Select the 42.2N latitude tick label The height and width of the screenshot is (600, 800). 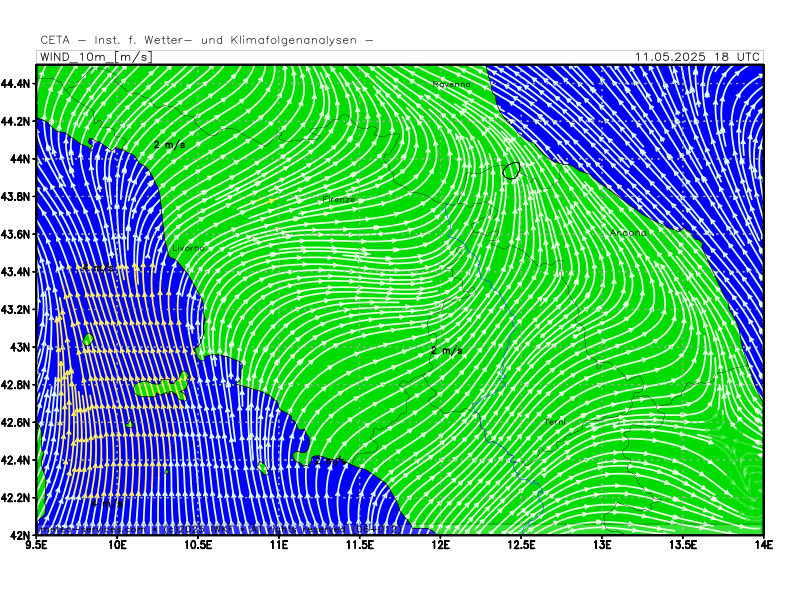pos(15,497)
